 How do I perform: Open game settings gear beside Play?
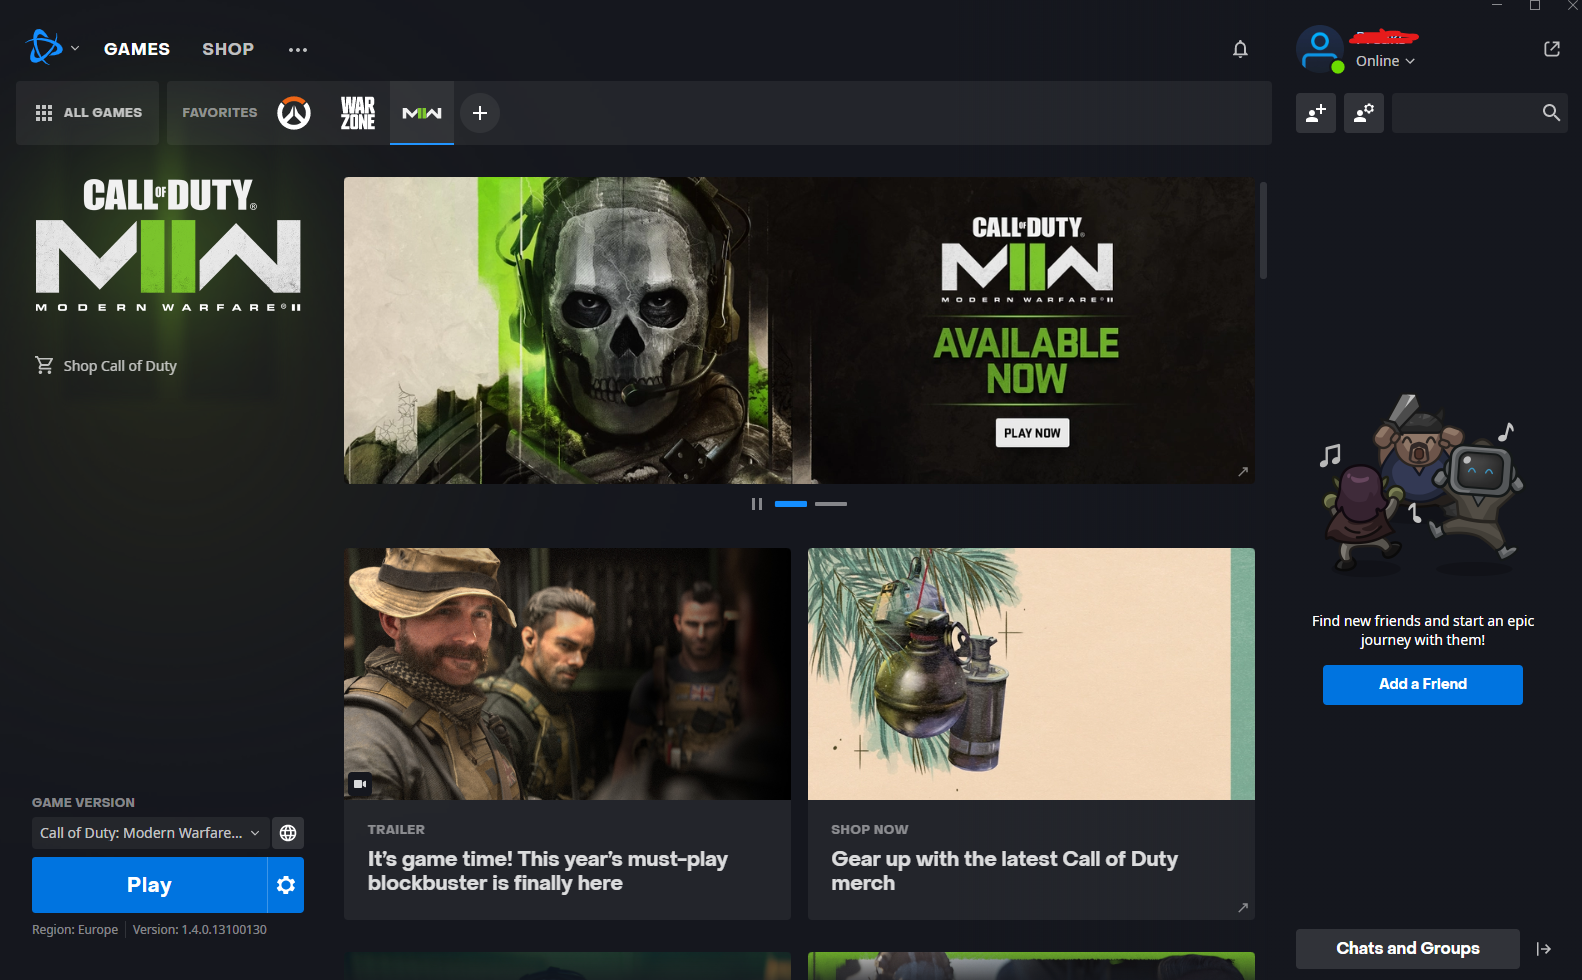[286, 885]
